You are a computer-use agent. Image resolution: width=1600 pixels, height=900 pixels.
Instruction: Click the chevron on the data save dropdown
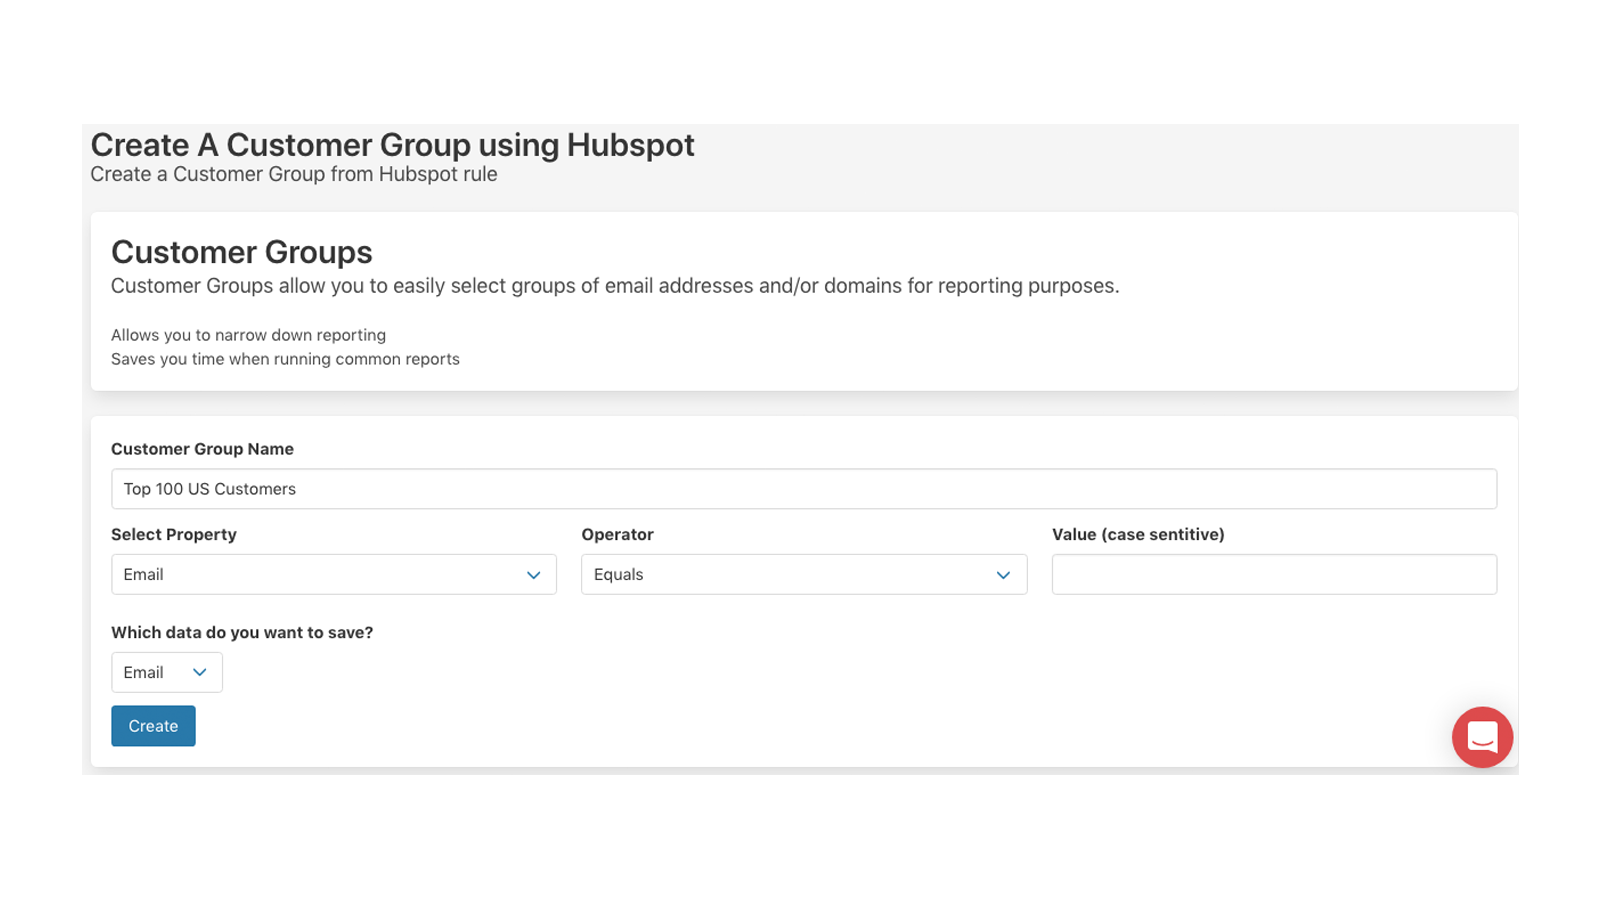(x=199, y=672)
